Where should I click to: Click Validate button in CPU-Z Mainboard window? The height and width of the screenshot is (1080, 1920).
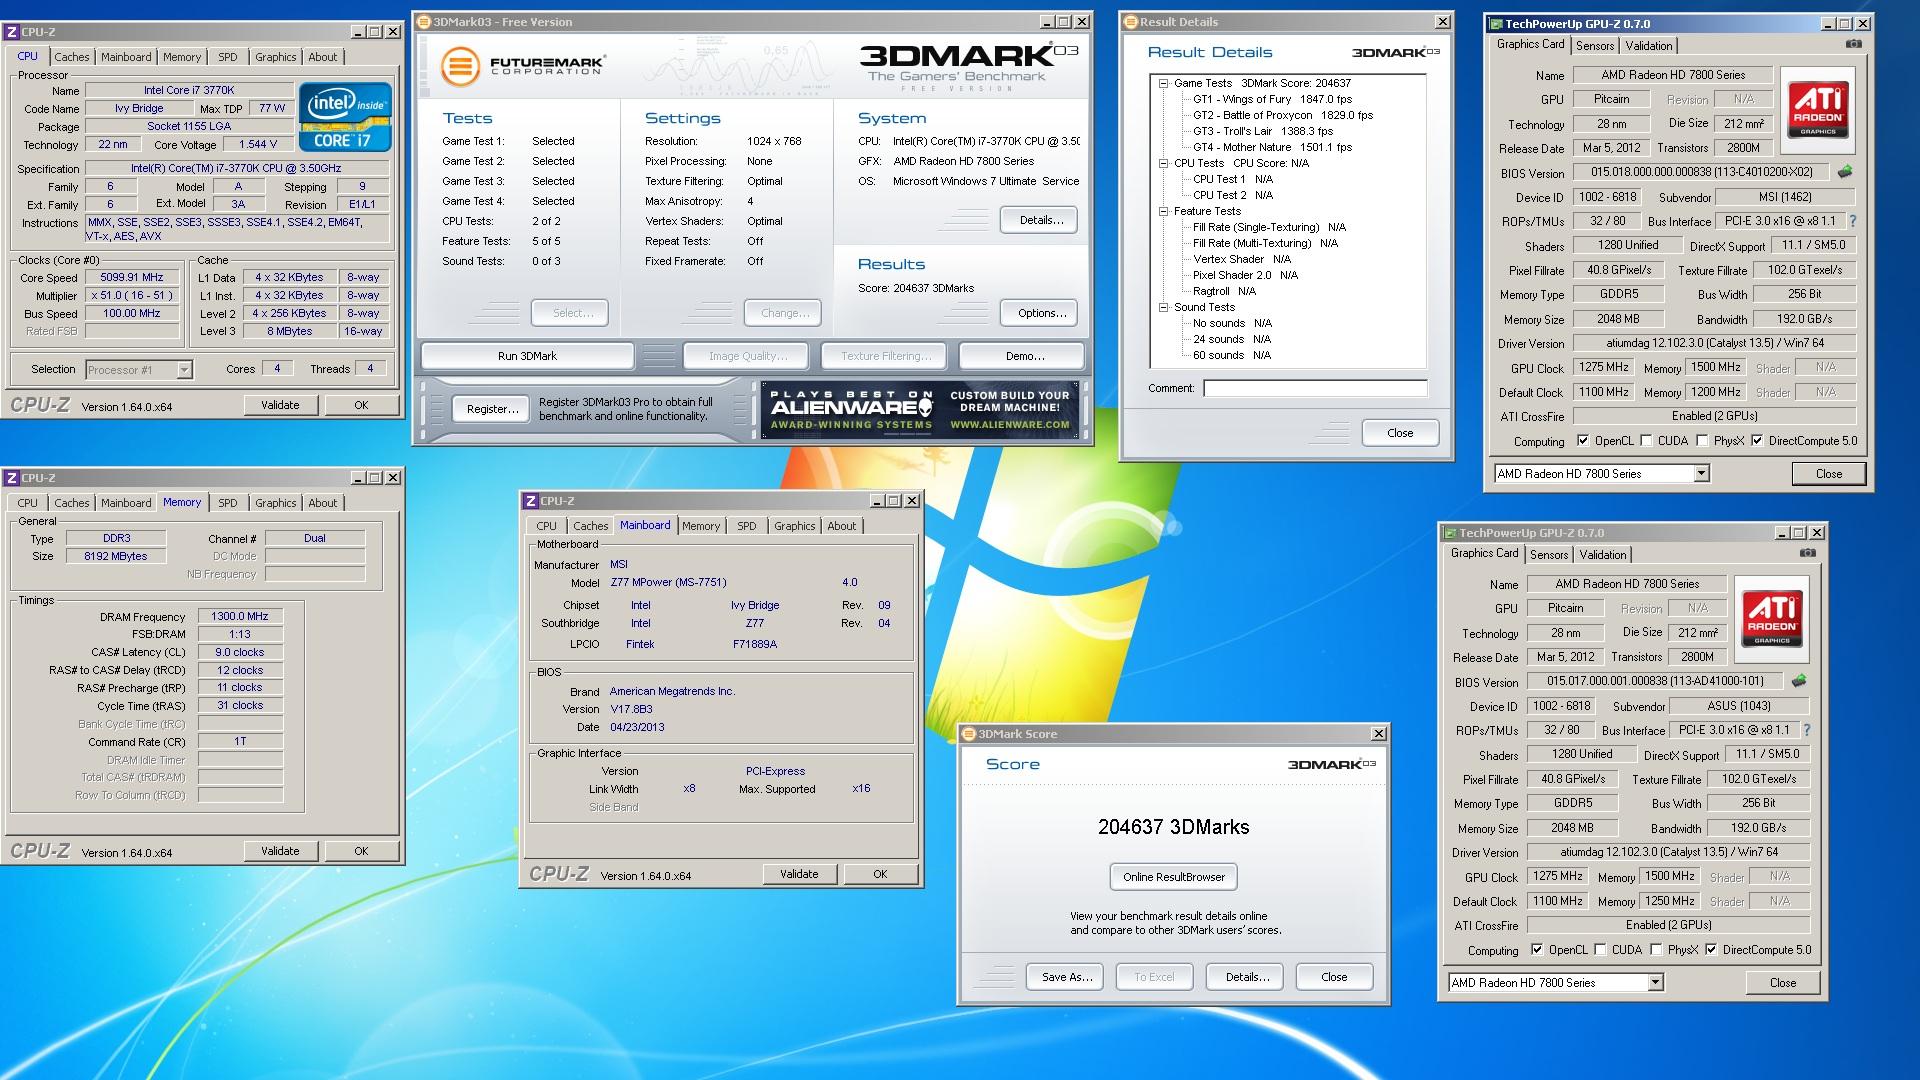coord(798,874)
